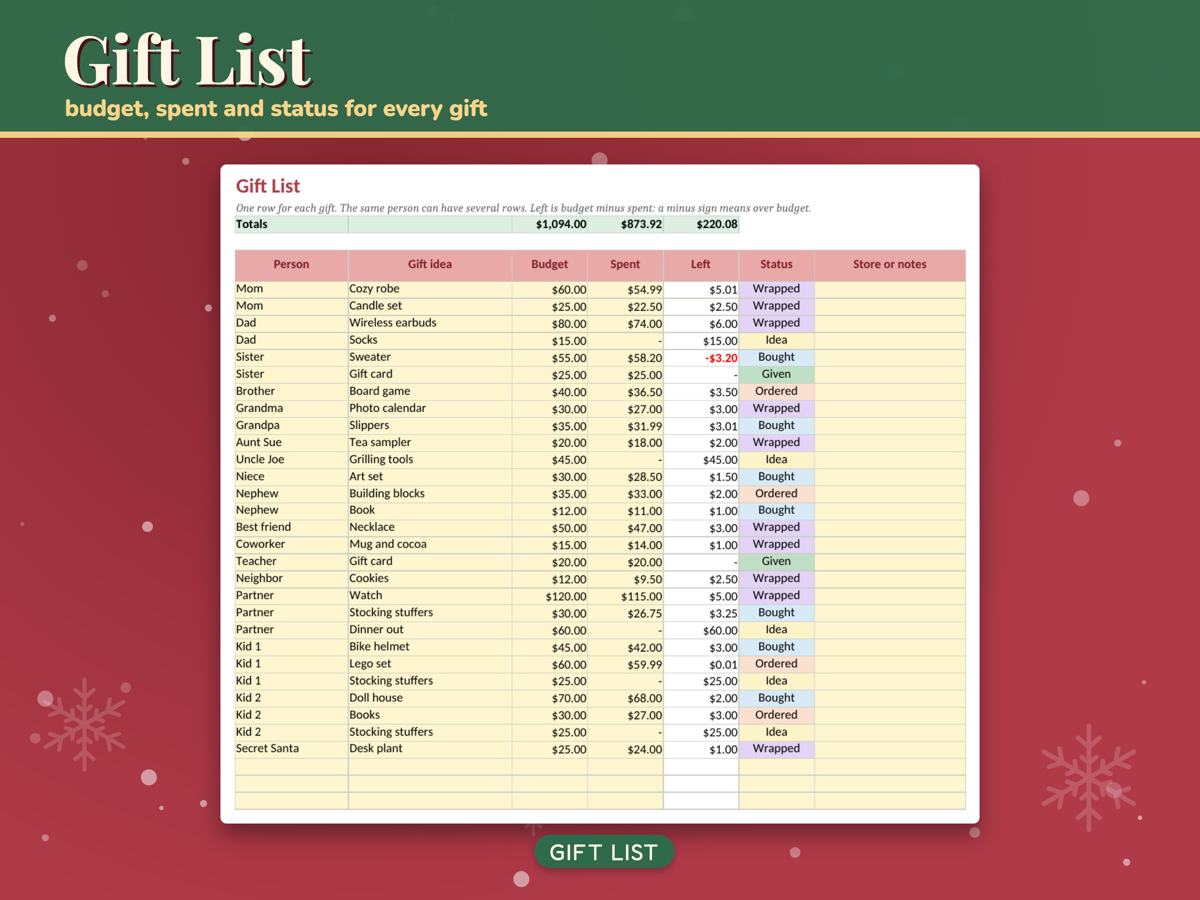Select the $59.99 Lego set spent cell
Viewport: 1200px width, 900px height.
coord(625,663)
